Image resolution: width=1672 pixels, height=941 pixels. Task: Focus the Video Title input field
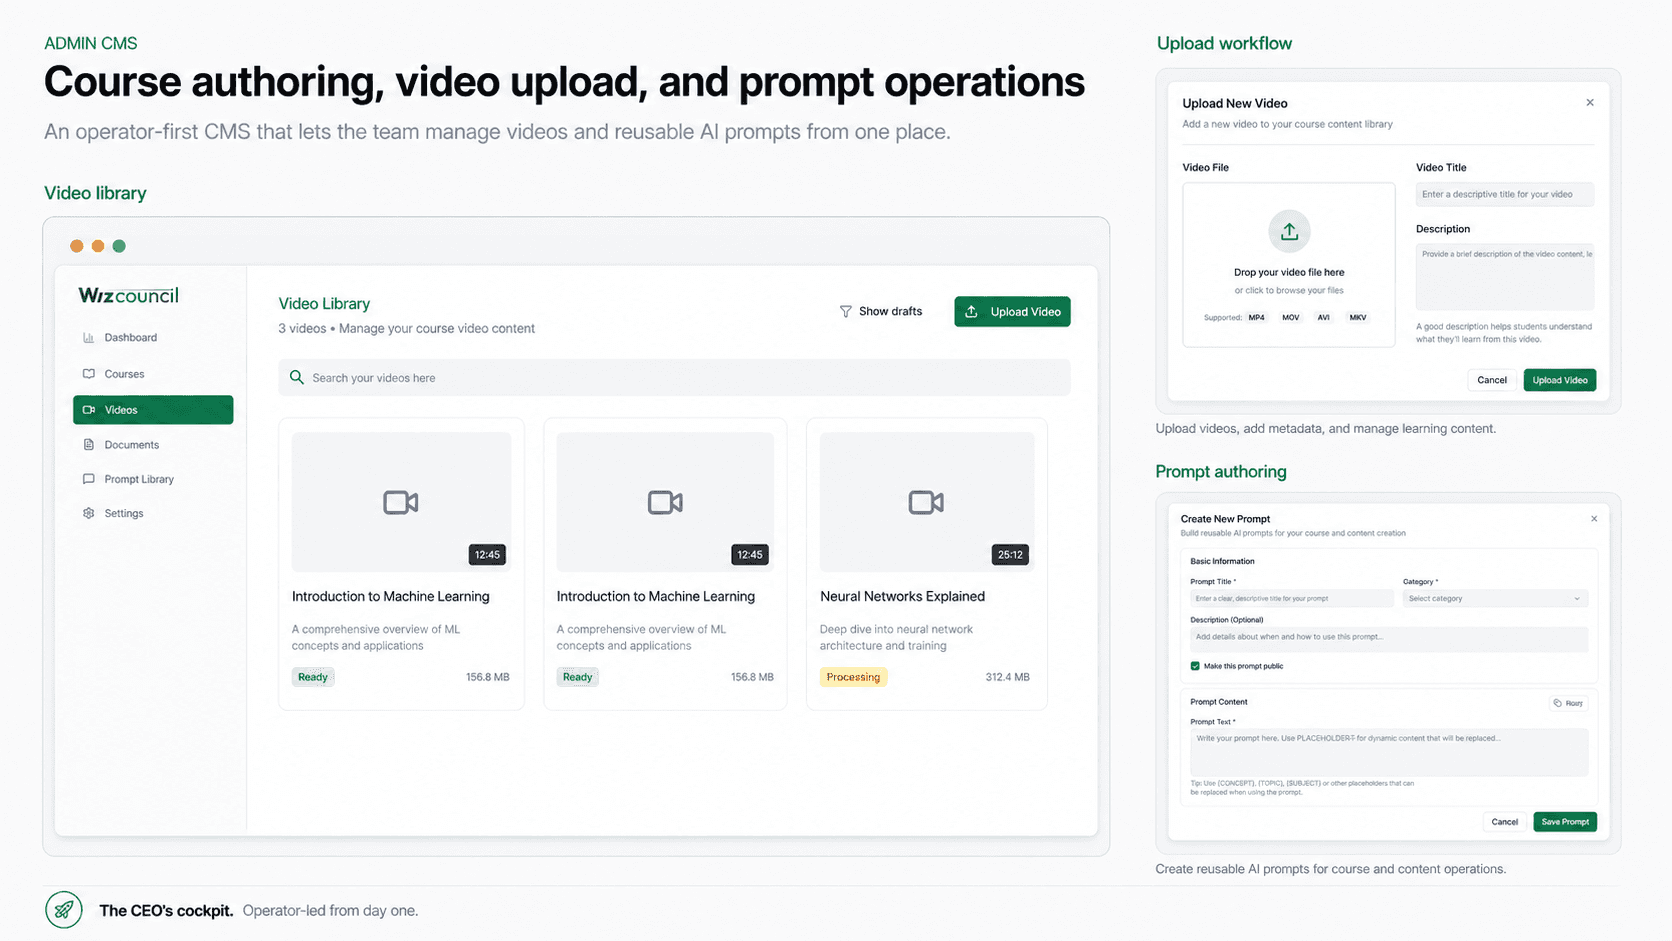point(1505,195)
